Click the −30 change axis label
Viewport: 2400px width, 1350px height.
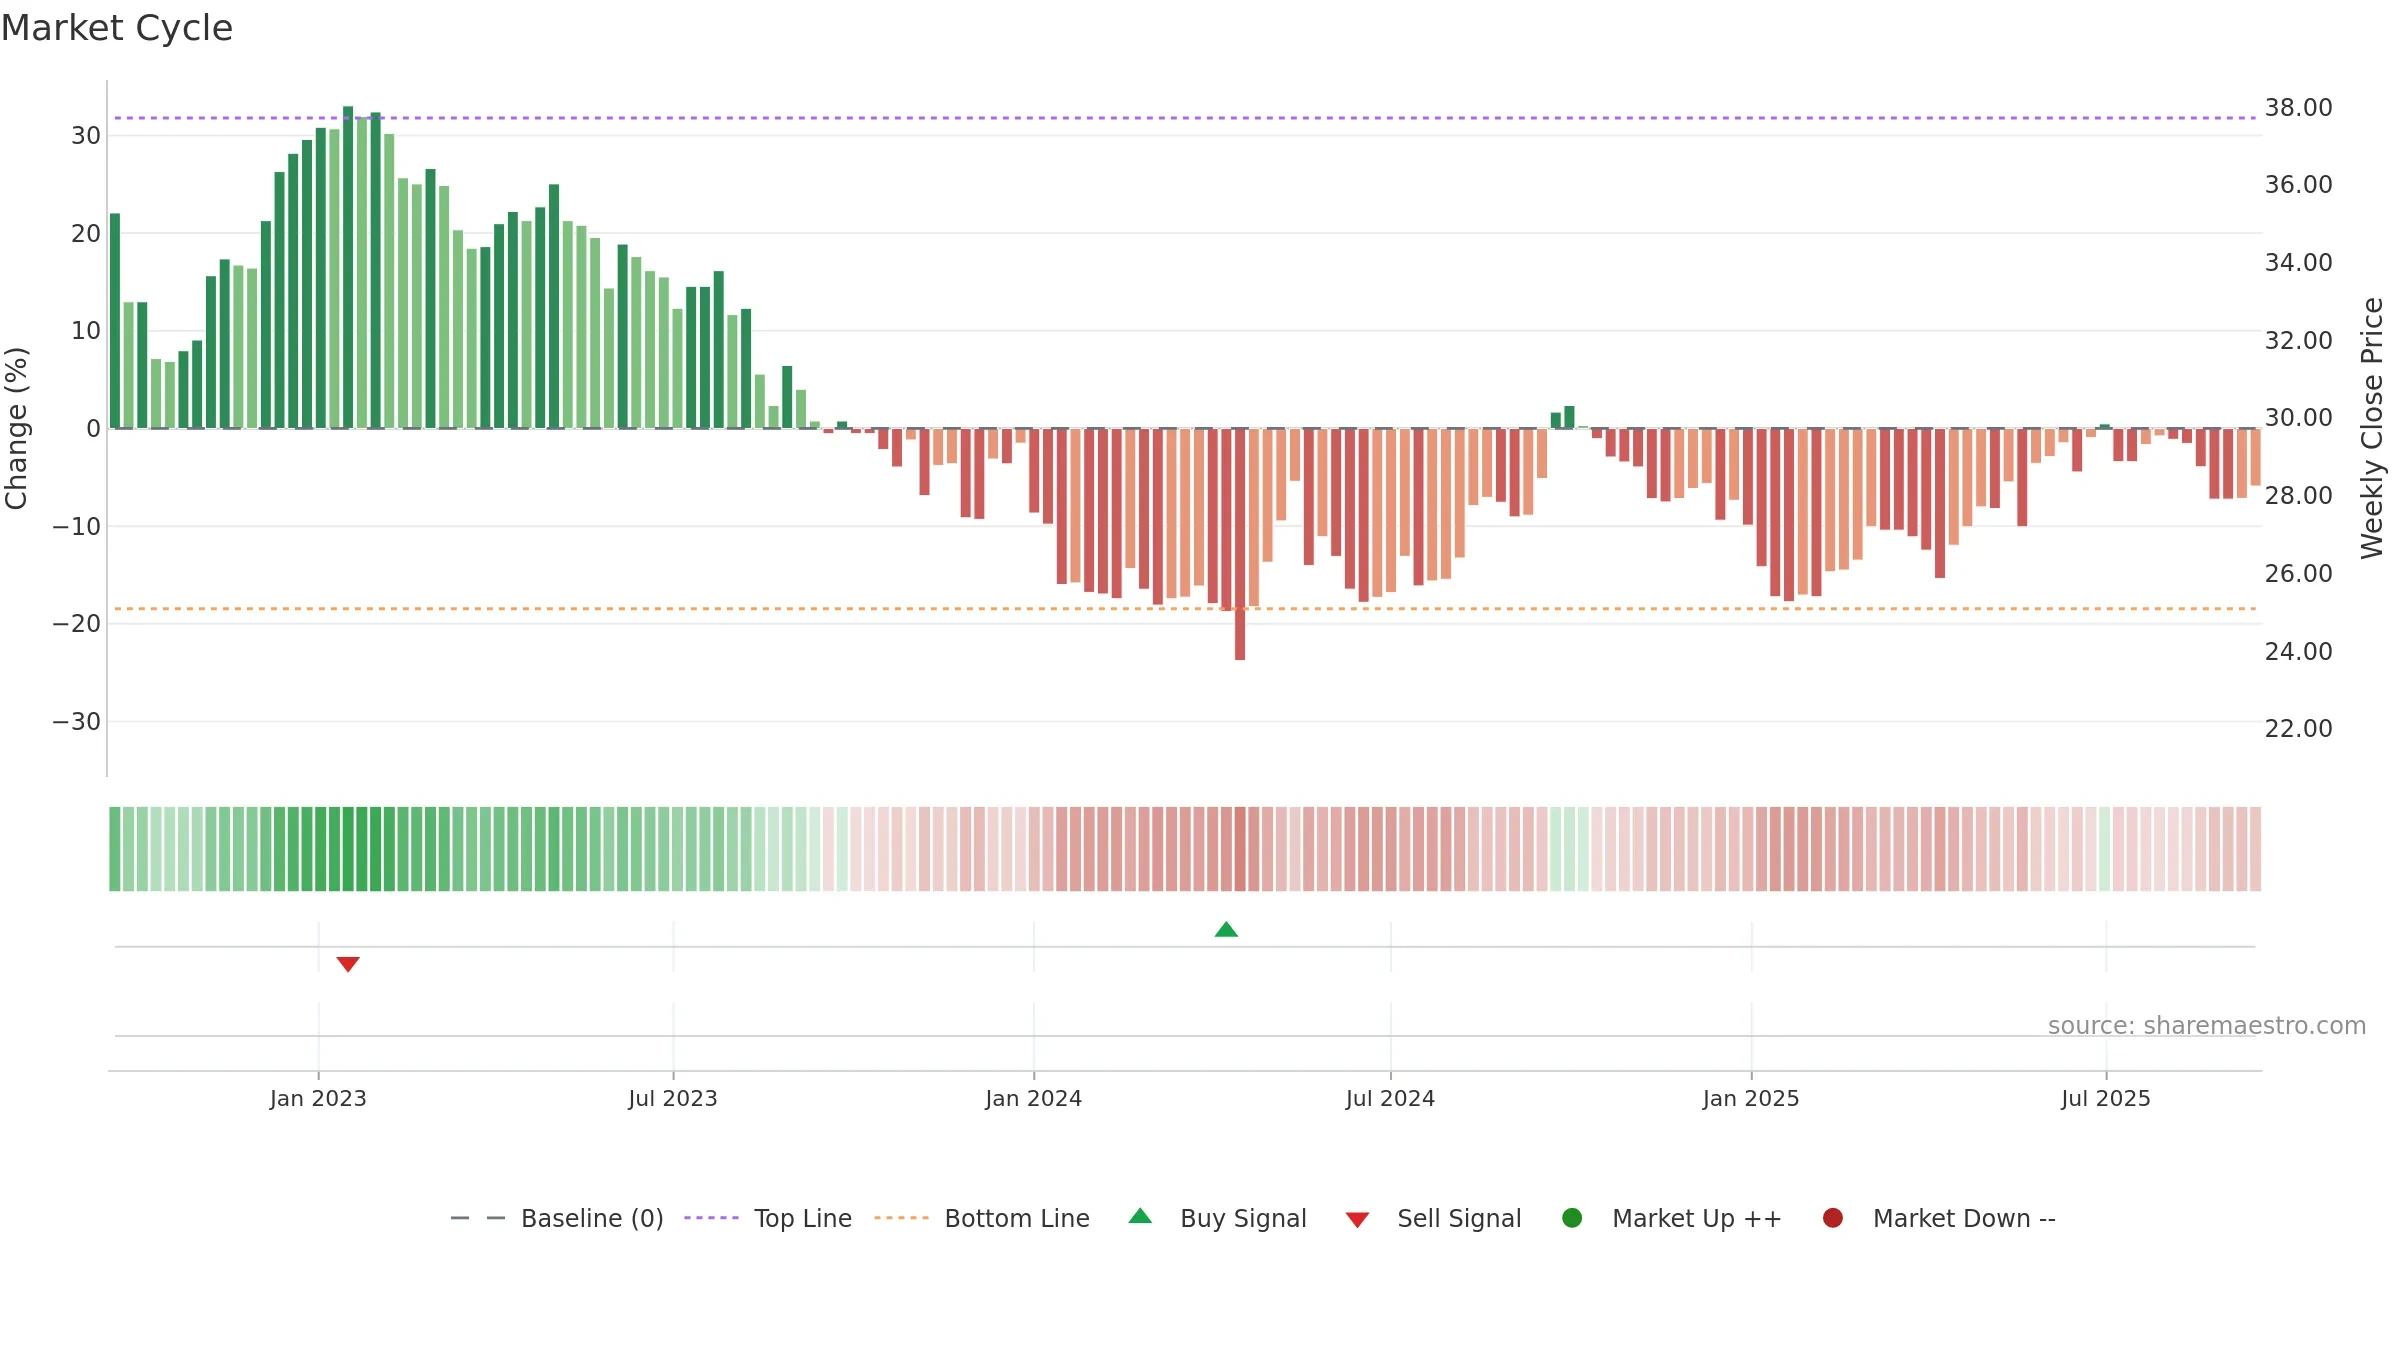(77, 722)
